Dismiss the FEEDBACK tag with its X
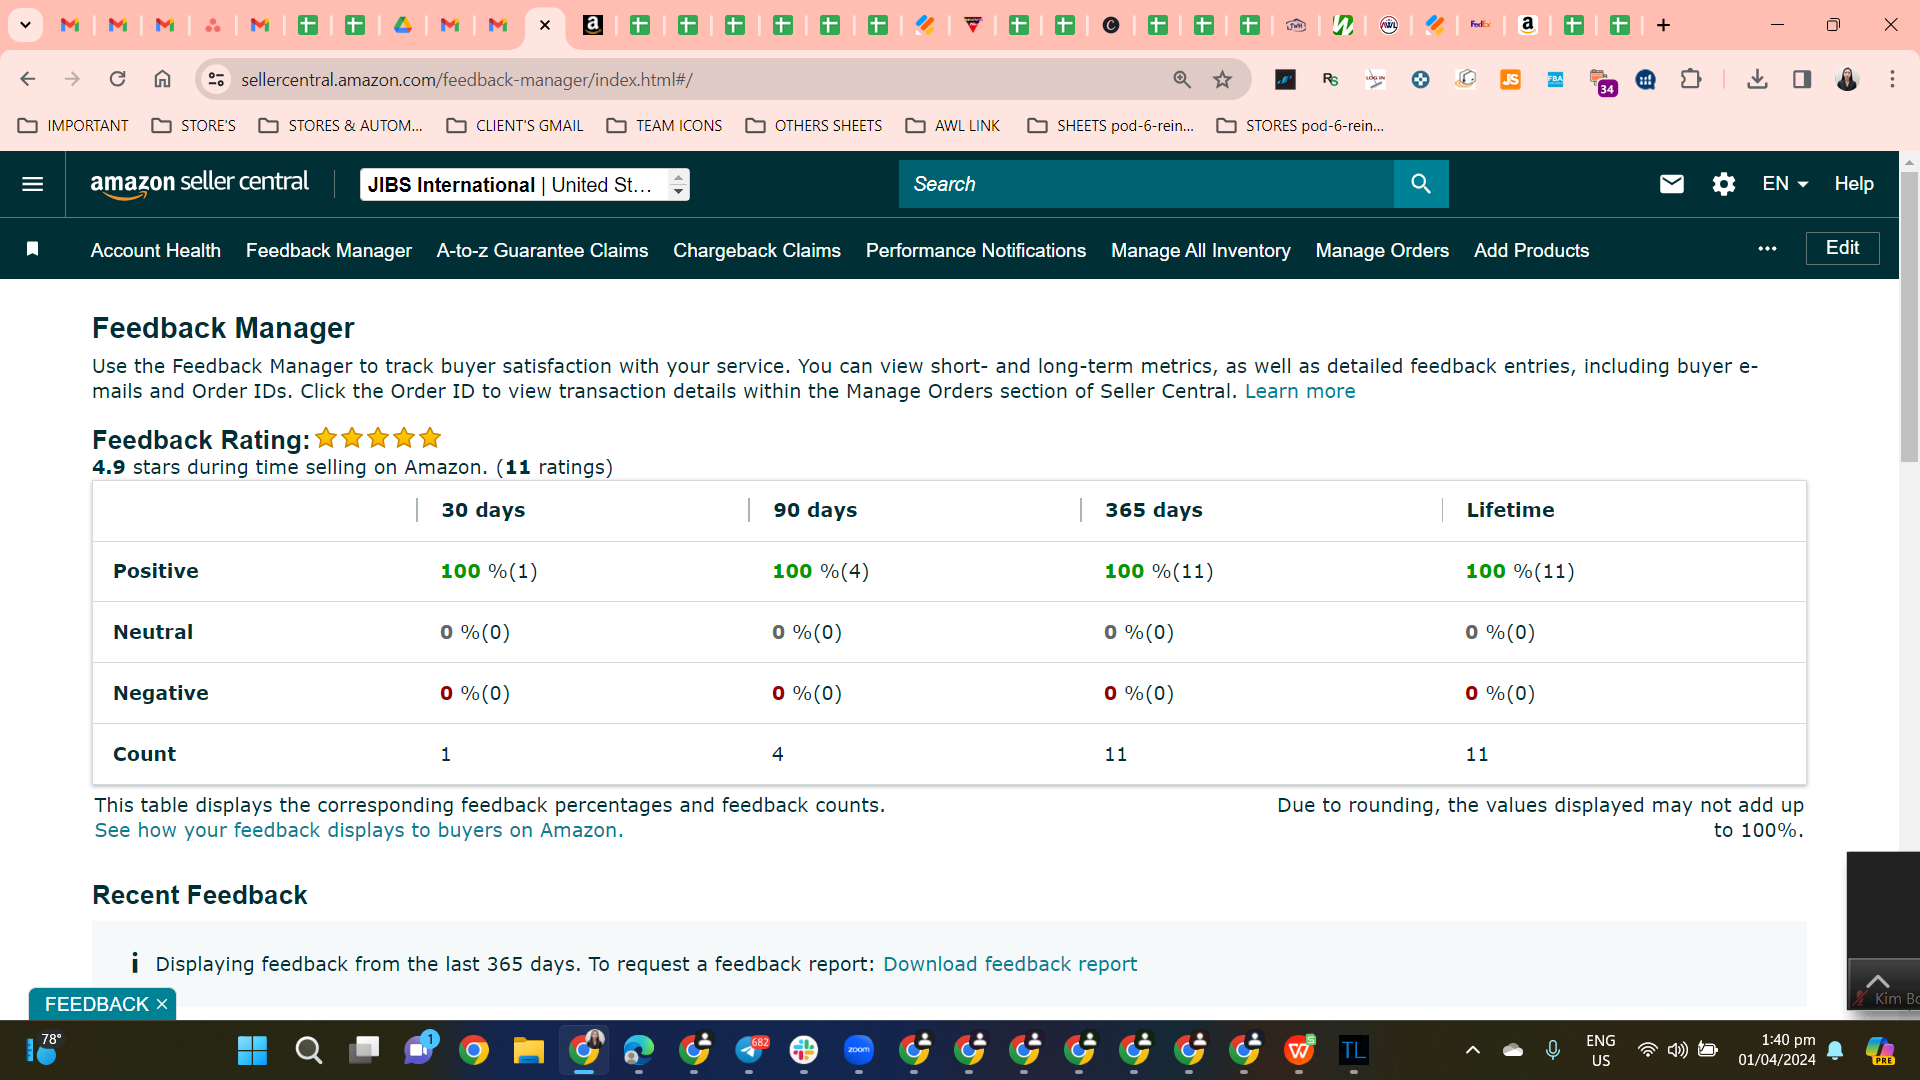Image resolution: width=1920 pixels, height=1080 pixels. tap(162, 1004)
